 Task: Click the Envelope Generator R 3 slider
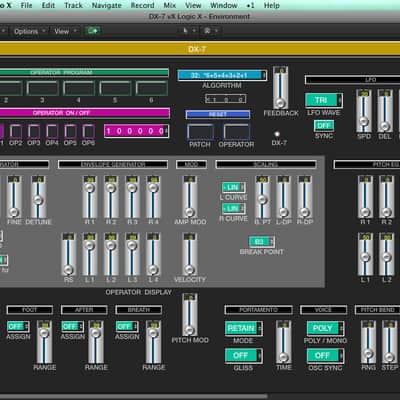tap(132, 197)
